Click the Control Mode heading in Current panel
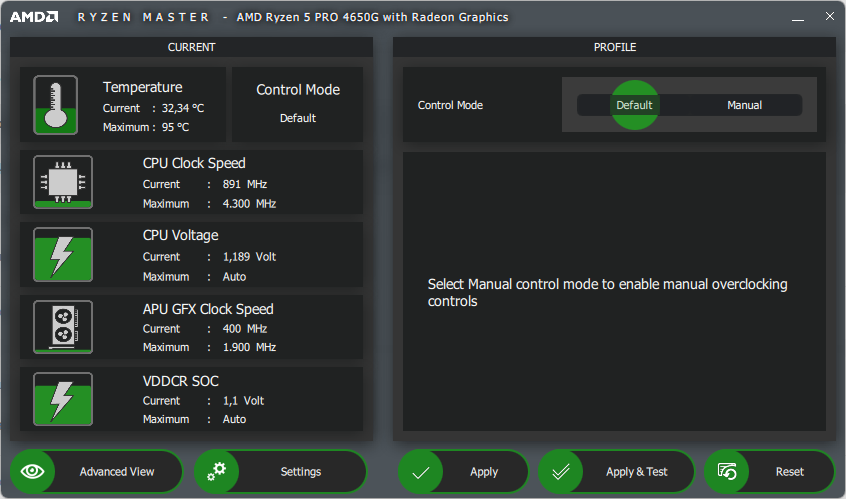The width and height of the screenshot is (846, 499). tap(298, 90)
